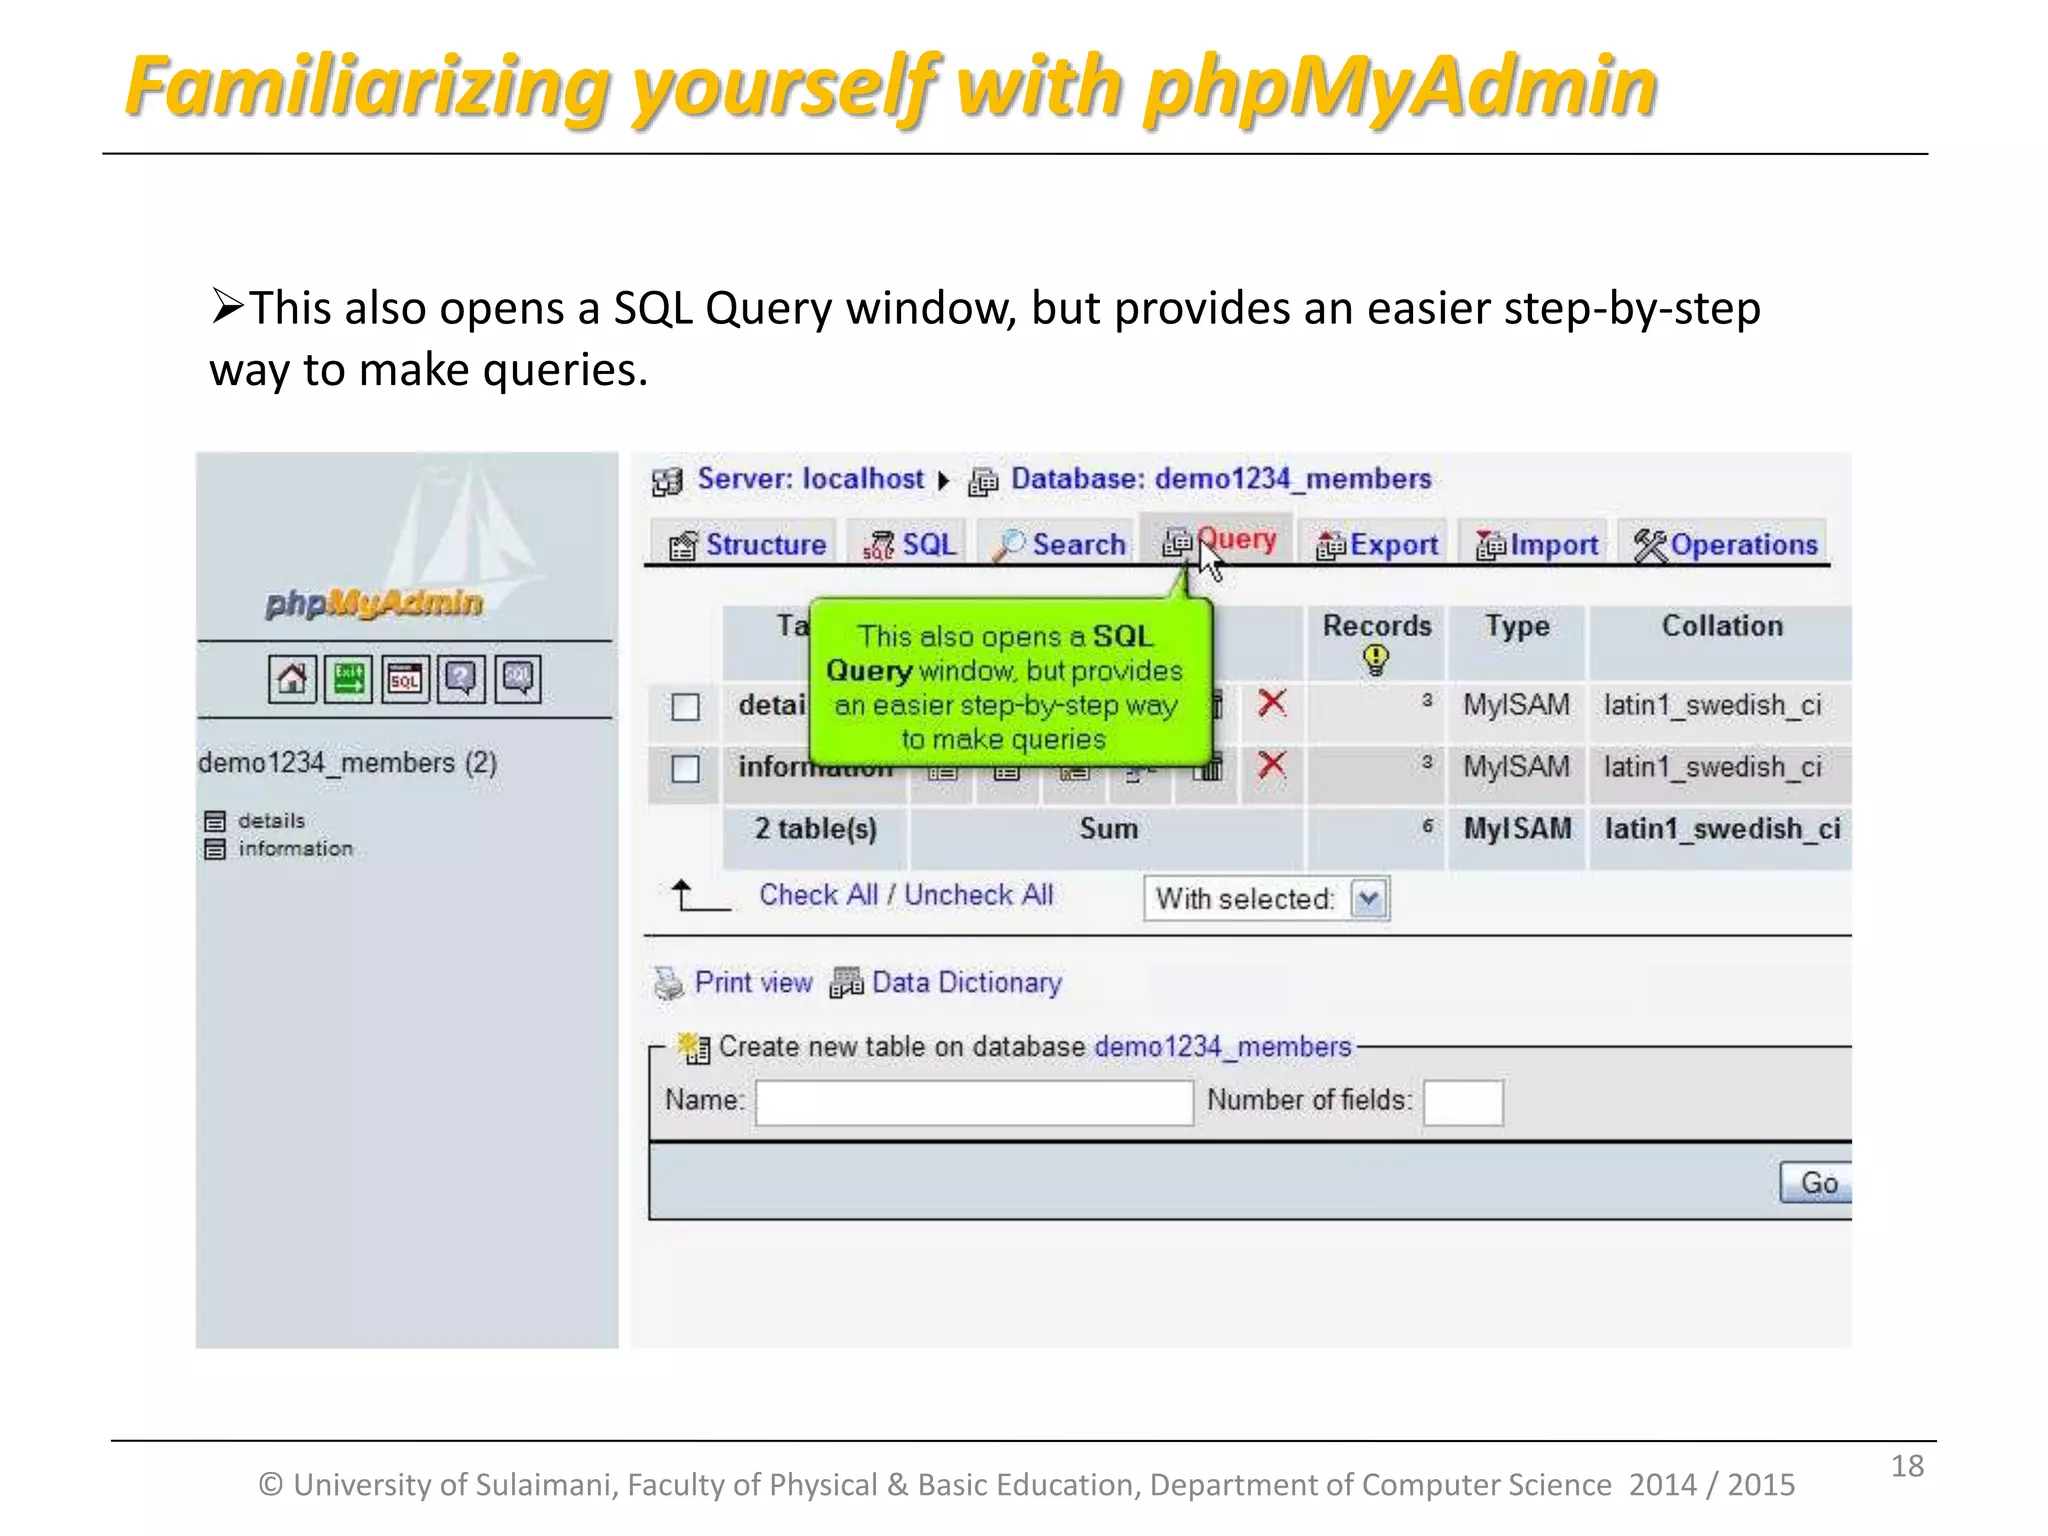Click the Check All link
The height and width of the screenshot is (1536, 2048).
click(818, 895)
